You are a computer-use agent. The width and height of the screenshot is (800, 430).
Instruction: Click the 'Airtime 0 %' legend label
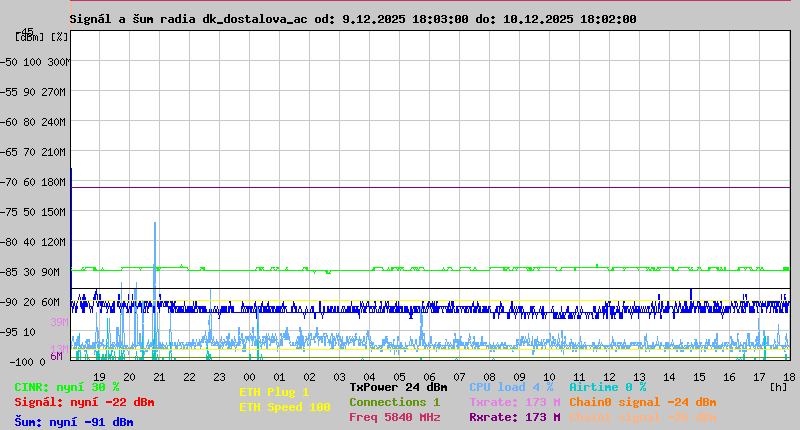(608, 387)
